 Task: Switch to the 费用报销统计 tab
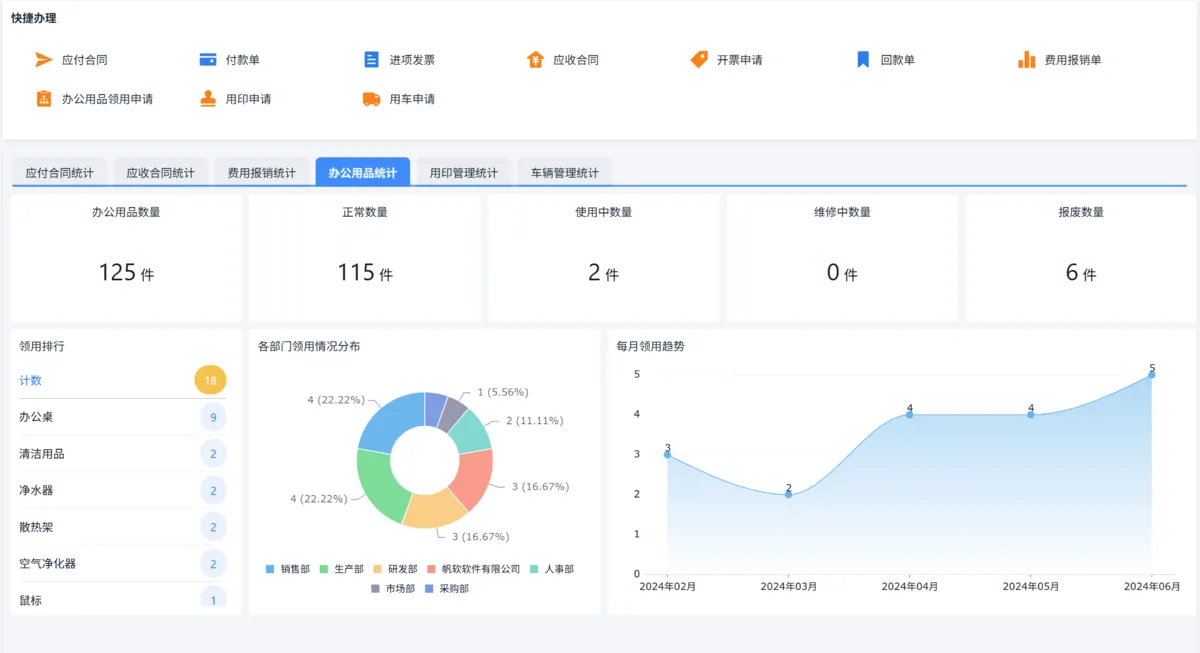coord(262,173)
